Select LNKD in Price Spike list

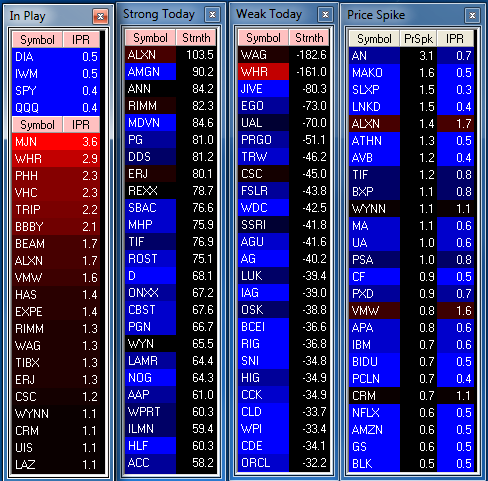(411, 107)
